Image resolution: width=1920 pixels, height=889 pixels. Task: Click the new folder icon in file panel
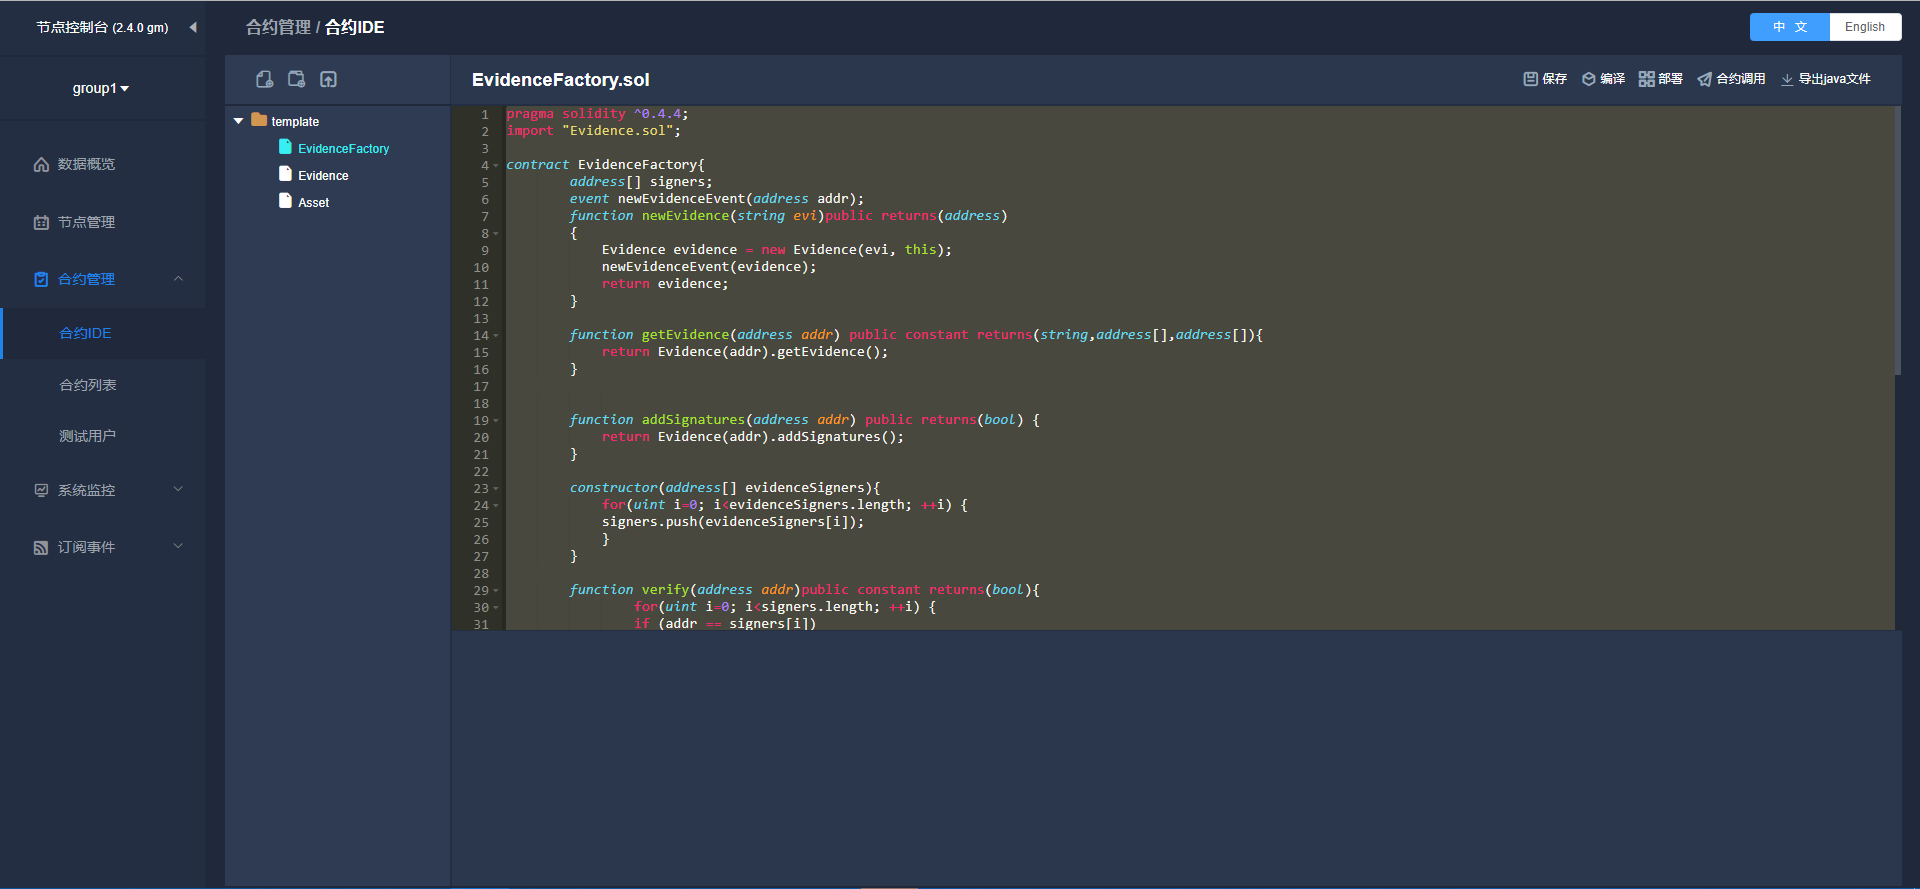click(x=296, y=79)
